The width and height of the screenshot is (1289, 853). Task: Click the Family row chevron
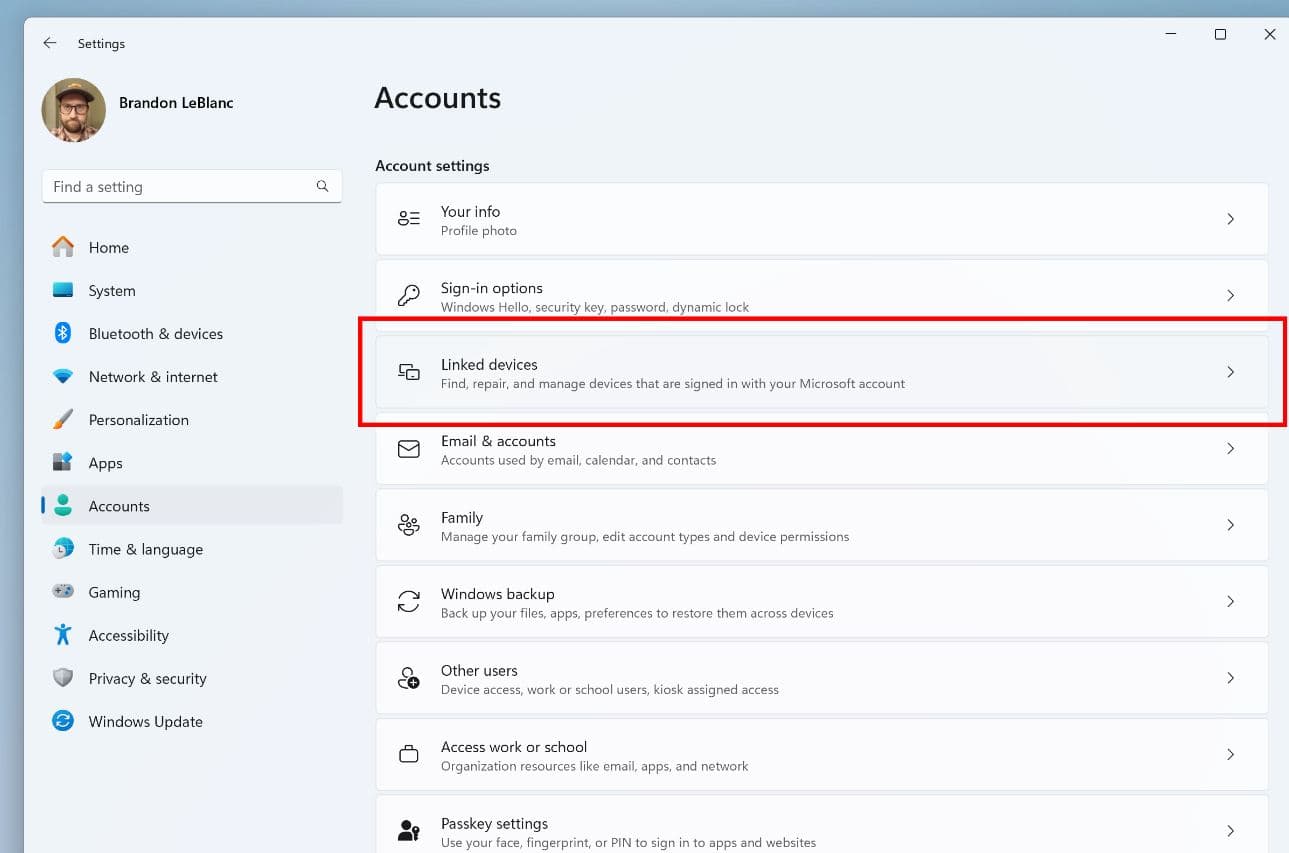(x=1231, y=525)
